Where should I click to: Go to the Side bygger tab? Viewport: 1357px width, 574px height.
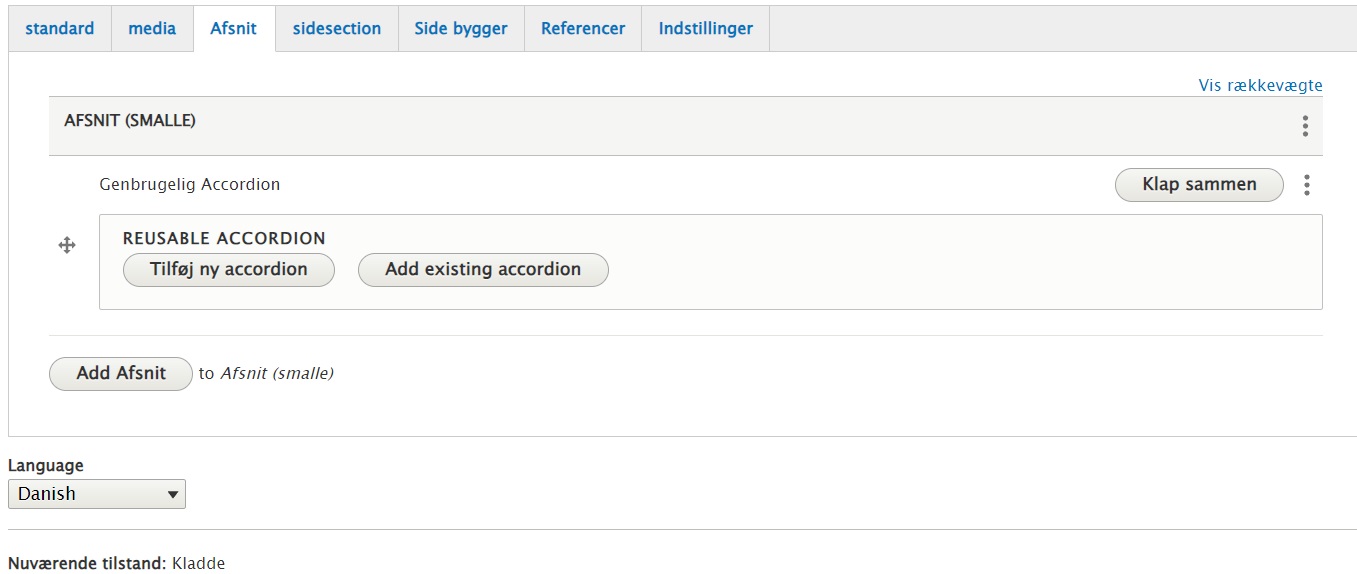click(461, 29)
